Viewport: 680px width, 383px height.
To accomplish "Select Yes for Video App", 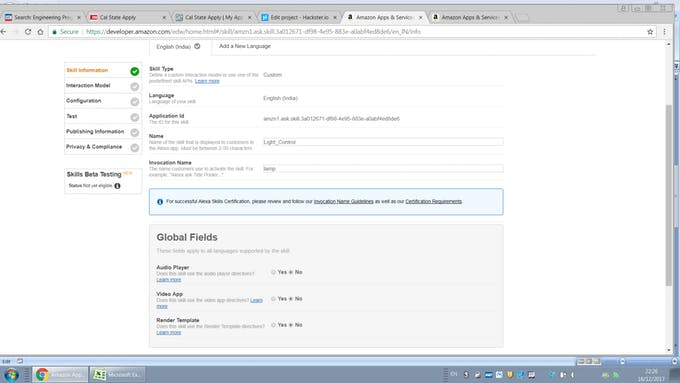I will click(273, 299).
